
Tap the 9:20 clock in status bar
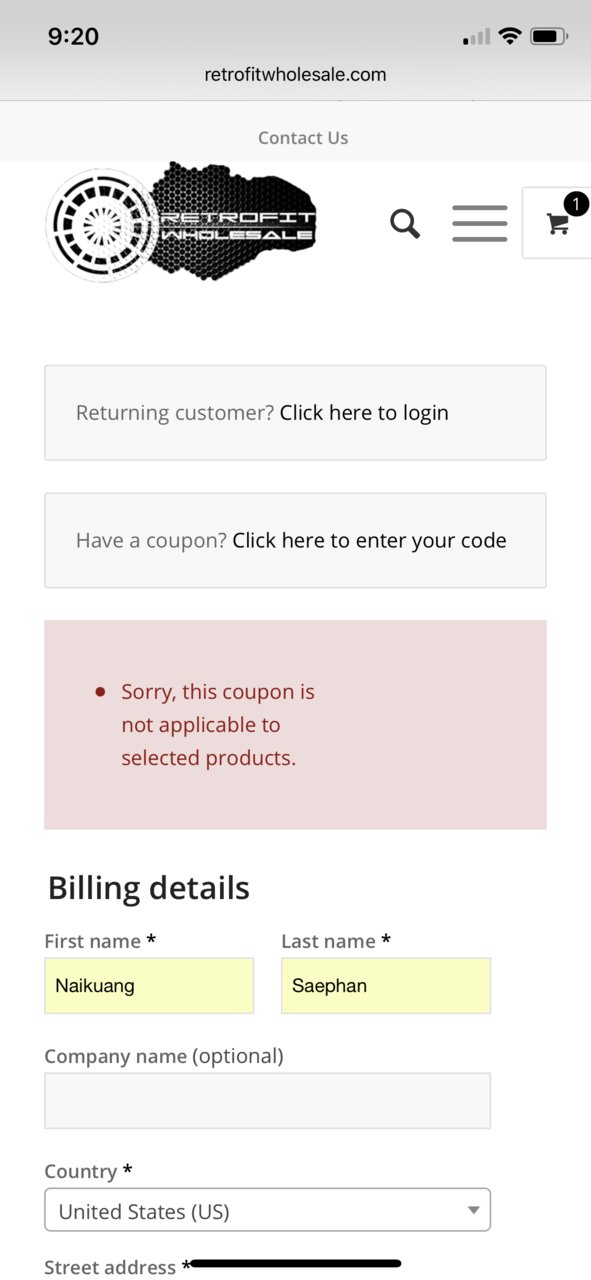tap(73, 37)
